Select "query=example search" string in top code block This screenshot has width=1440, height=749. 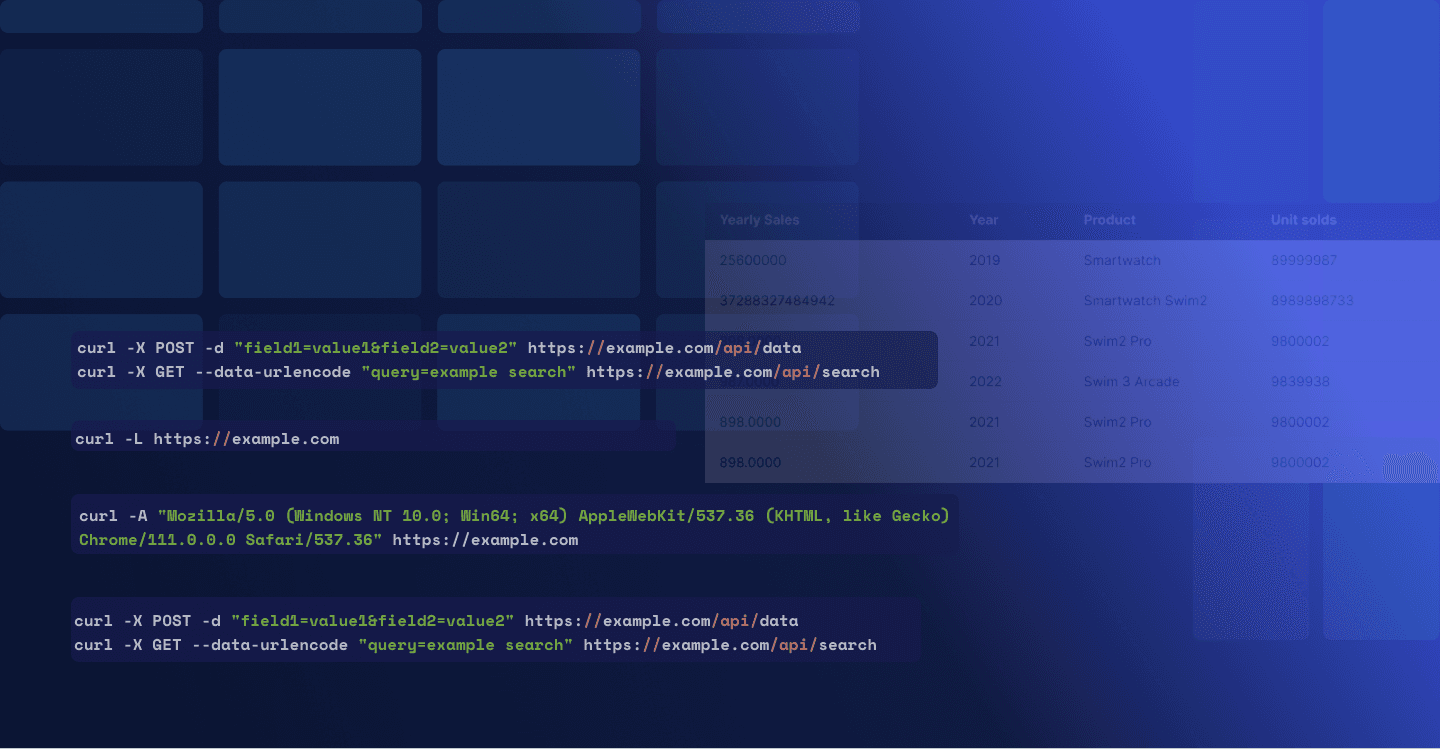point(468,372)
